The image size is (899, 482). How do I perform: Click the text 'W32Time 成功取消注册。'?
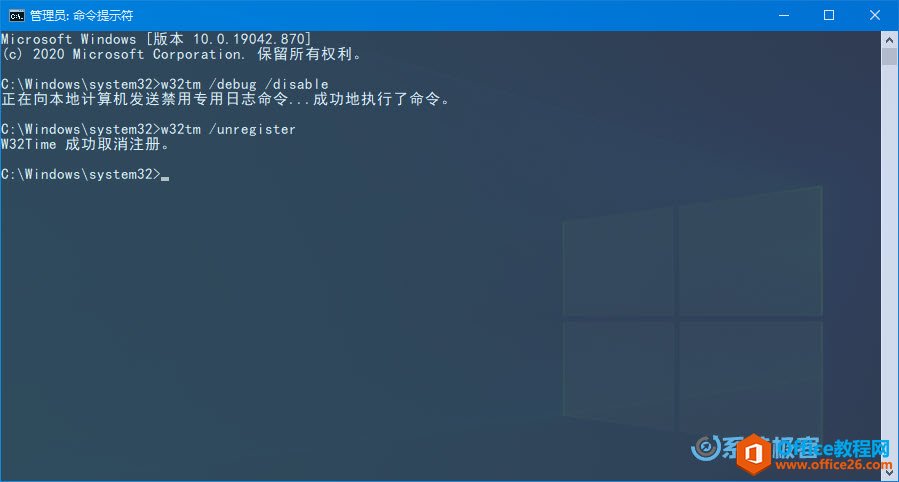coord(86,144)
